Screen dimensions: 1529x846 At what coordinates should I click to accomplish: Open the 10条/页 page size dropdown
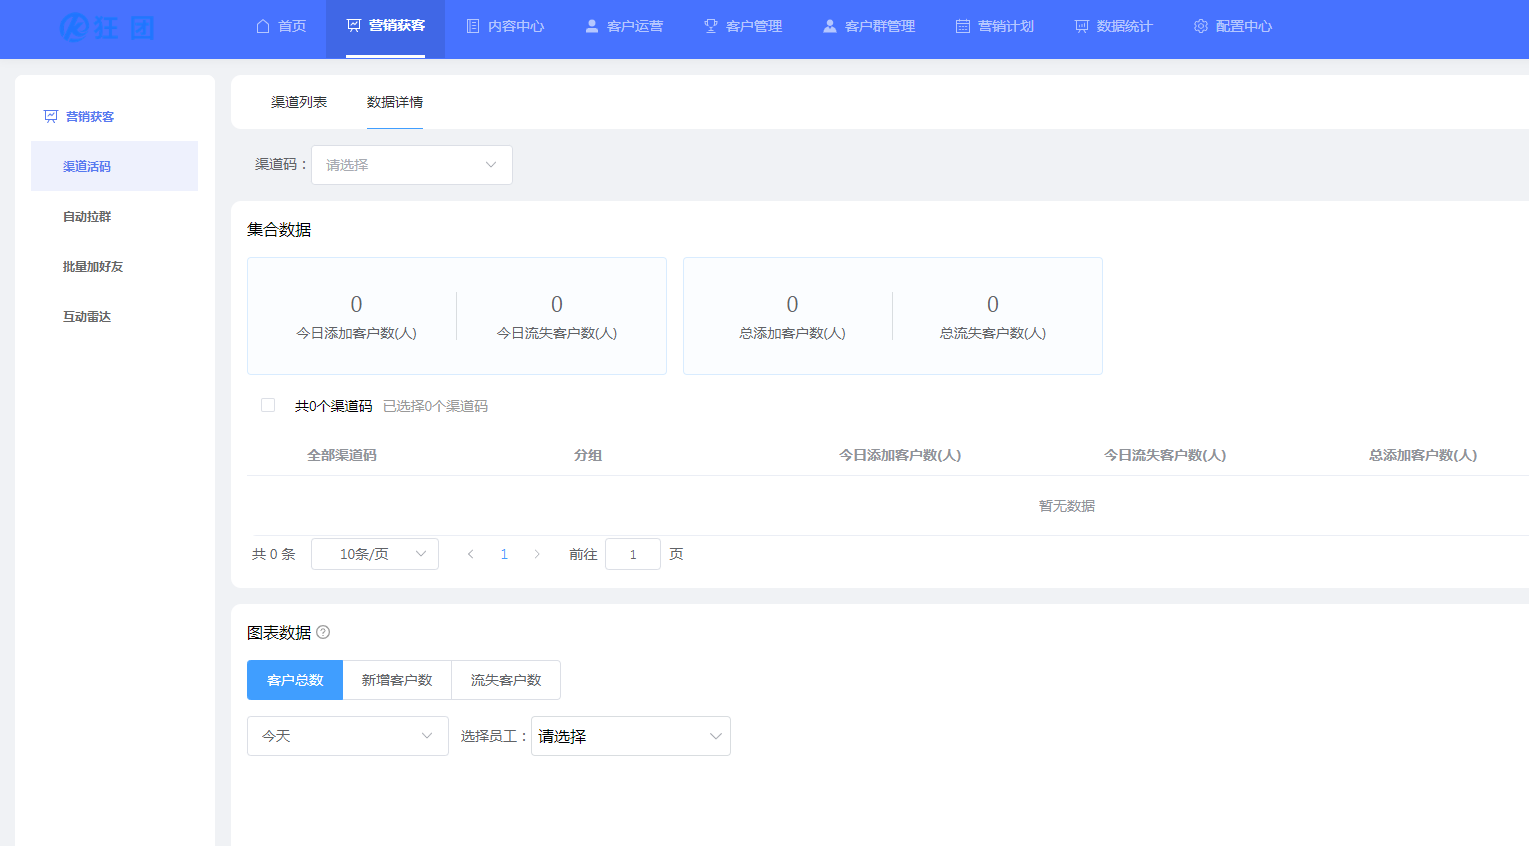point(375,554)
